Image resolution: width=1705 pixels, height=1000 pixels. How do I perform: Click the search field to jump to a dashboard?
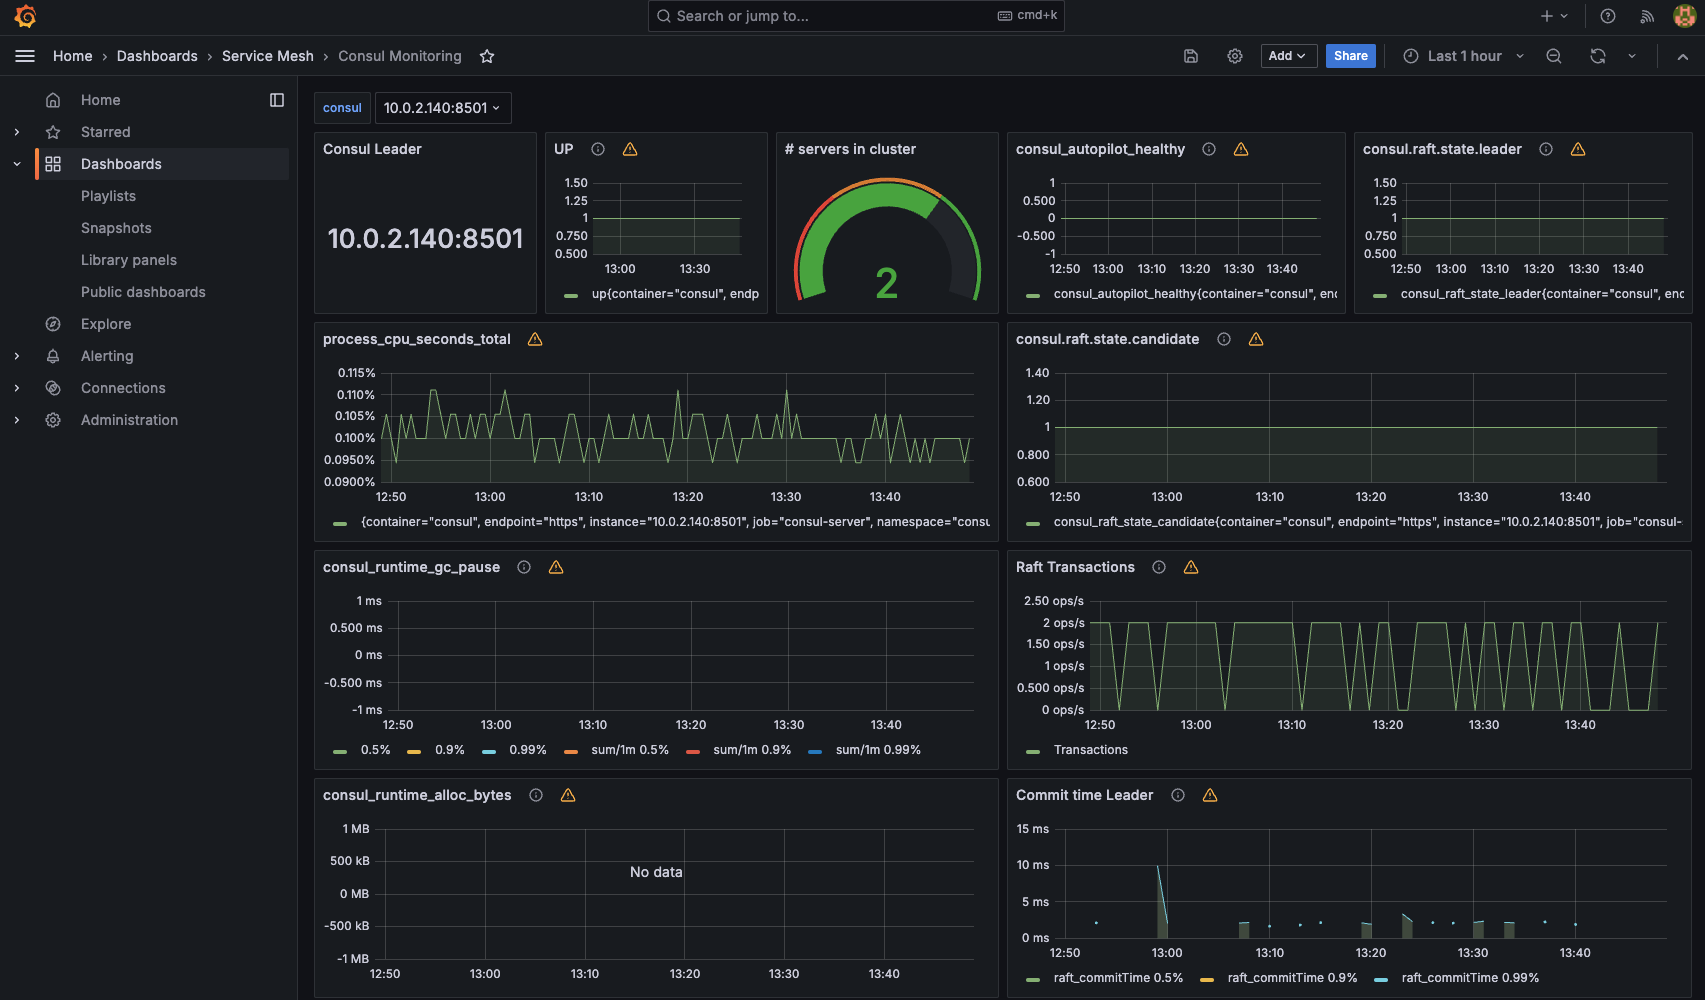[855, 16]
